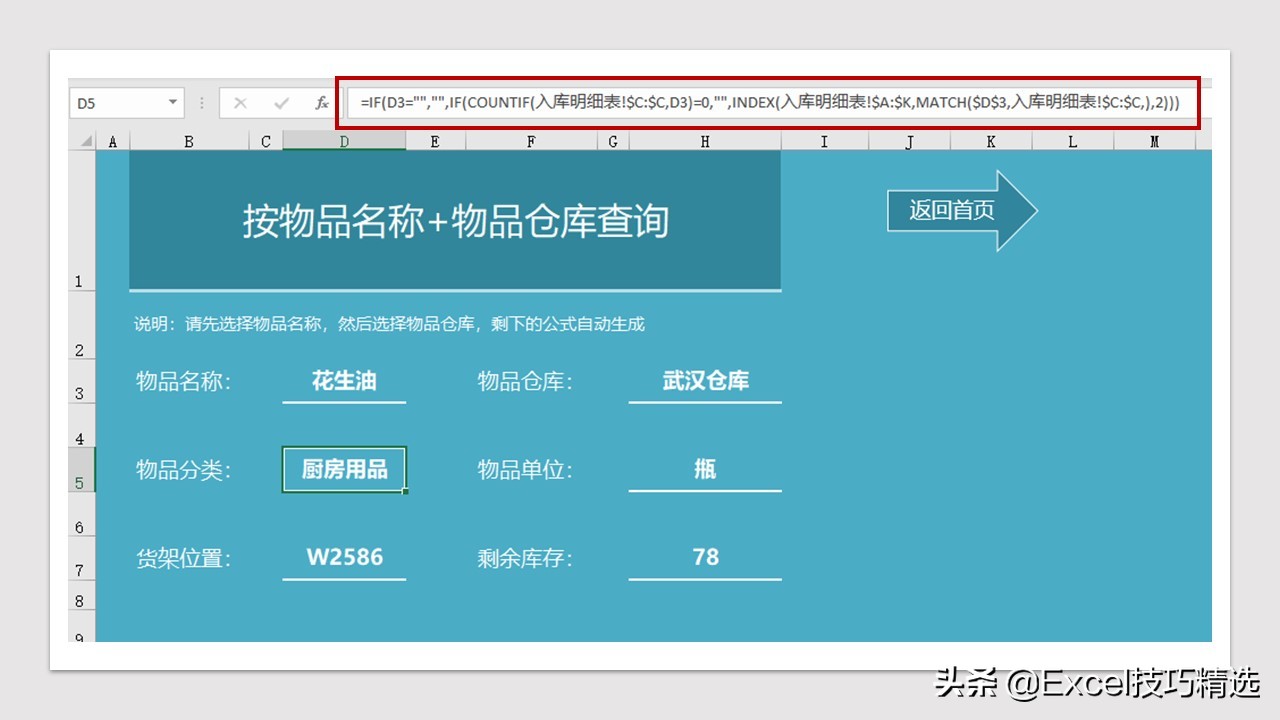Open the 物品名称 dropdown by selecting 花生油 cell
Viewport: 1280px width, 720px height.
click(x=344, y=381)
